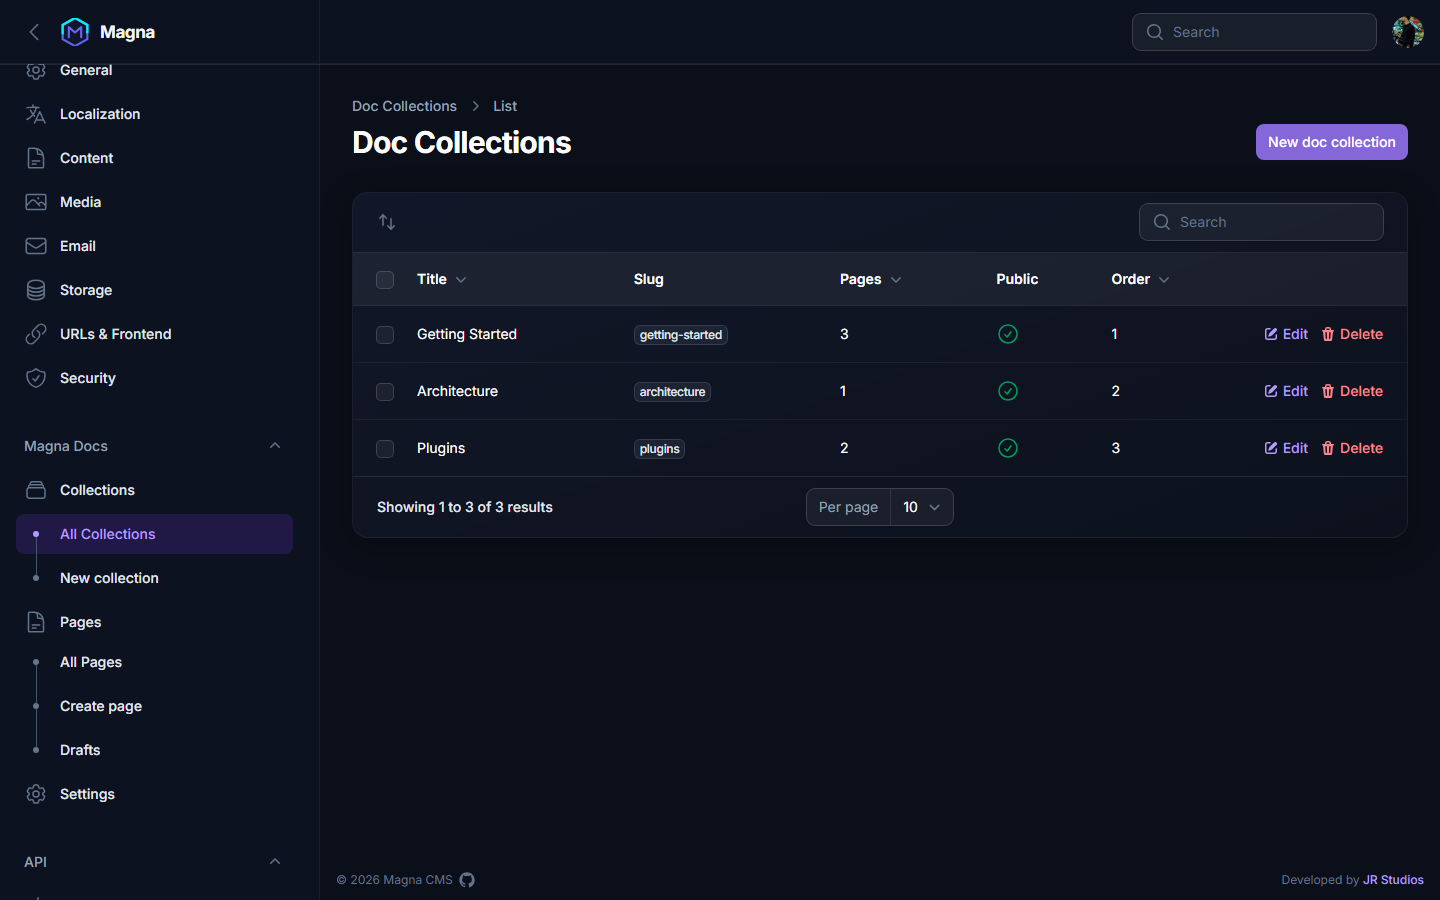
Task: Edit the Architecture collection
Action: pyautogui.click(x=1286, y=391)
